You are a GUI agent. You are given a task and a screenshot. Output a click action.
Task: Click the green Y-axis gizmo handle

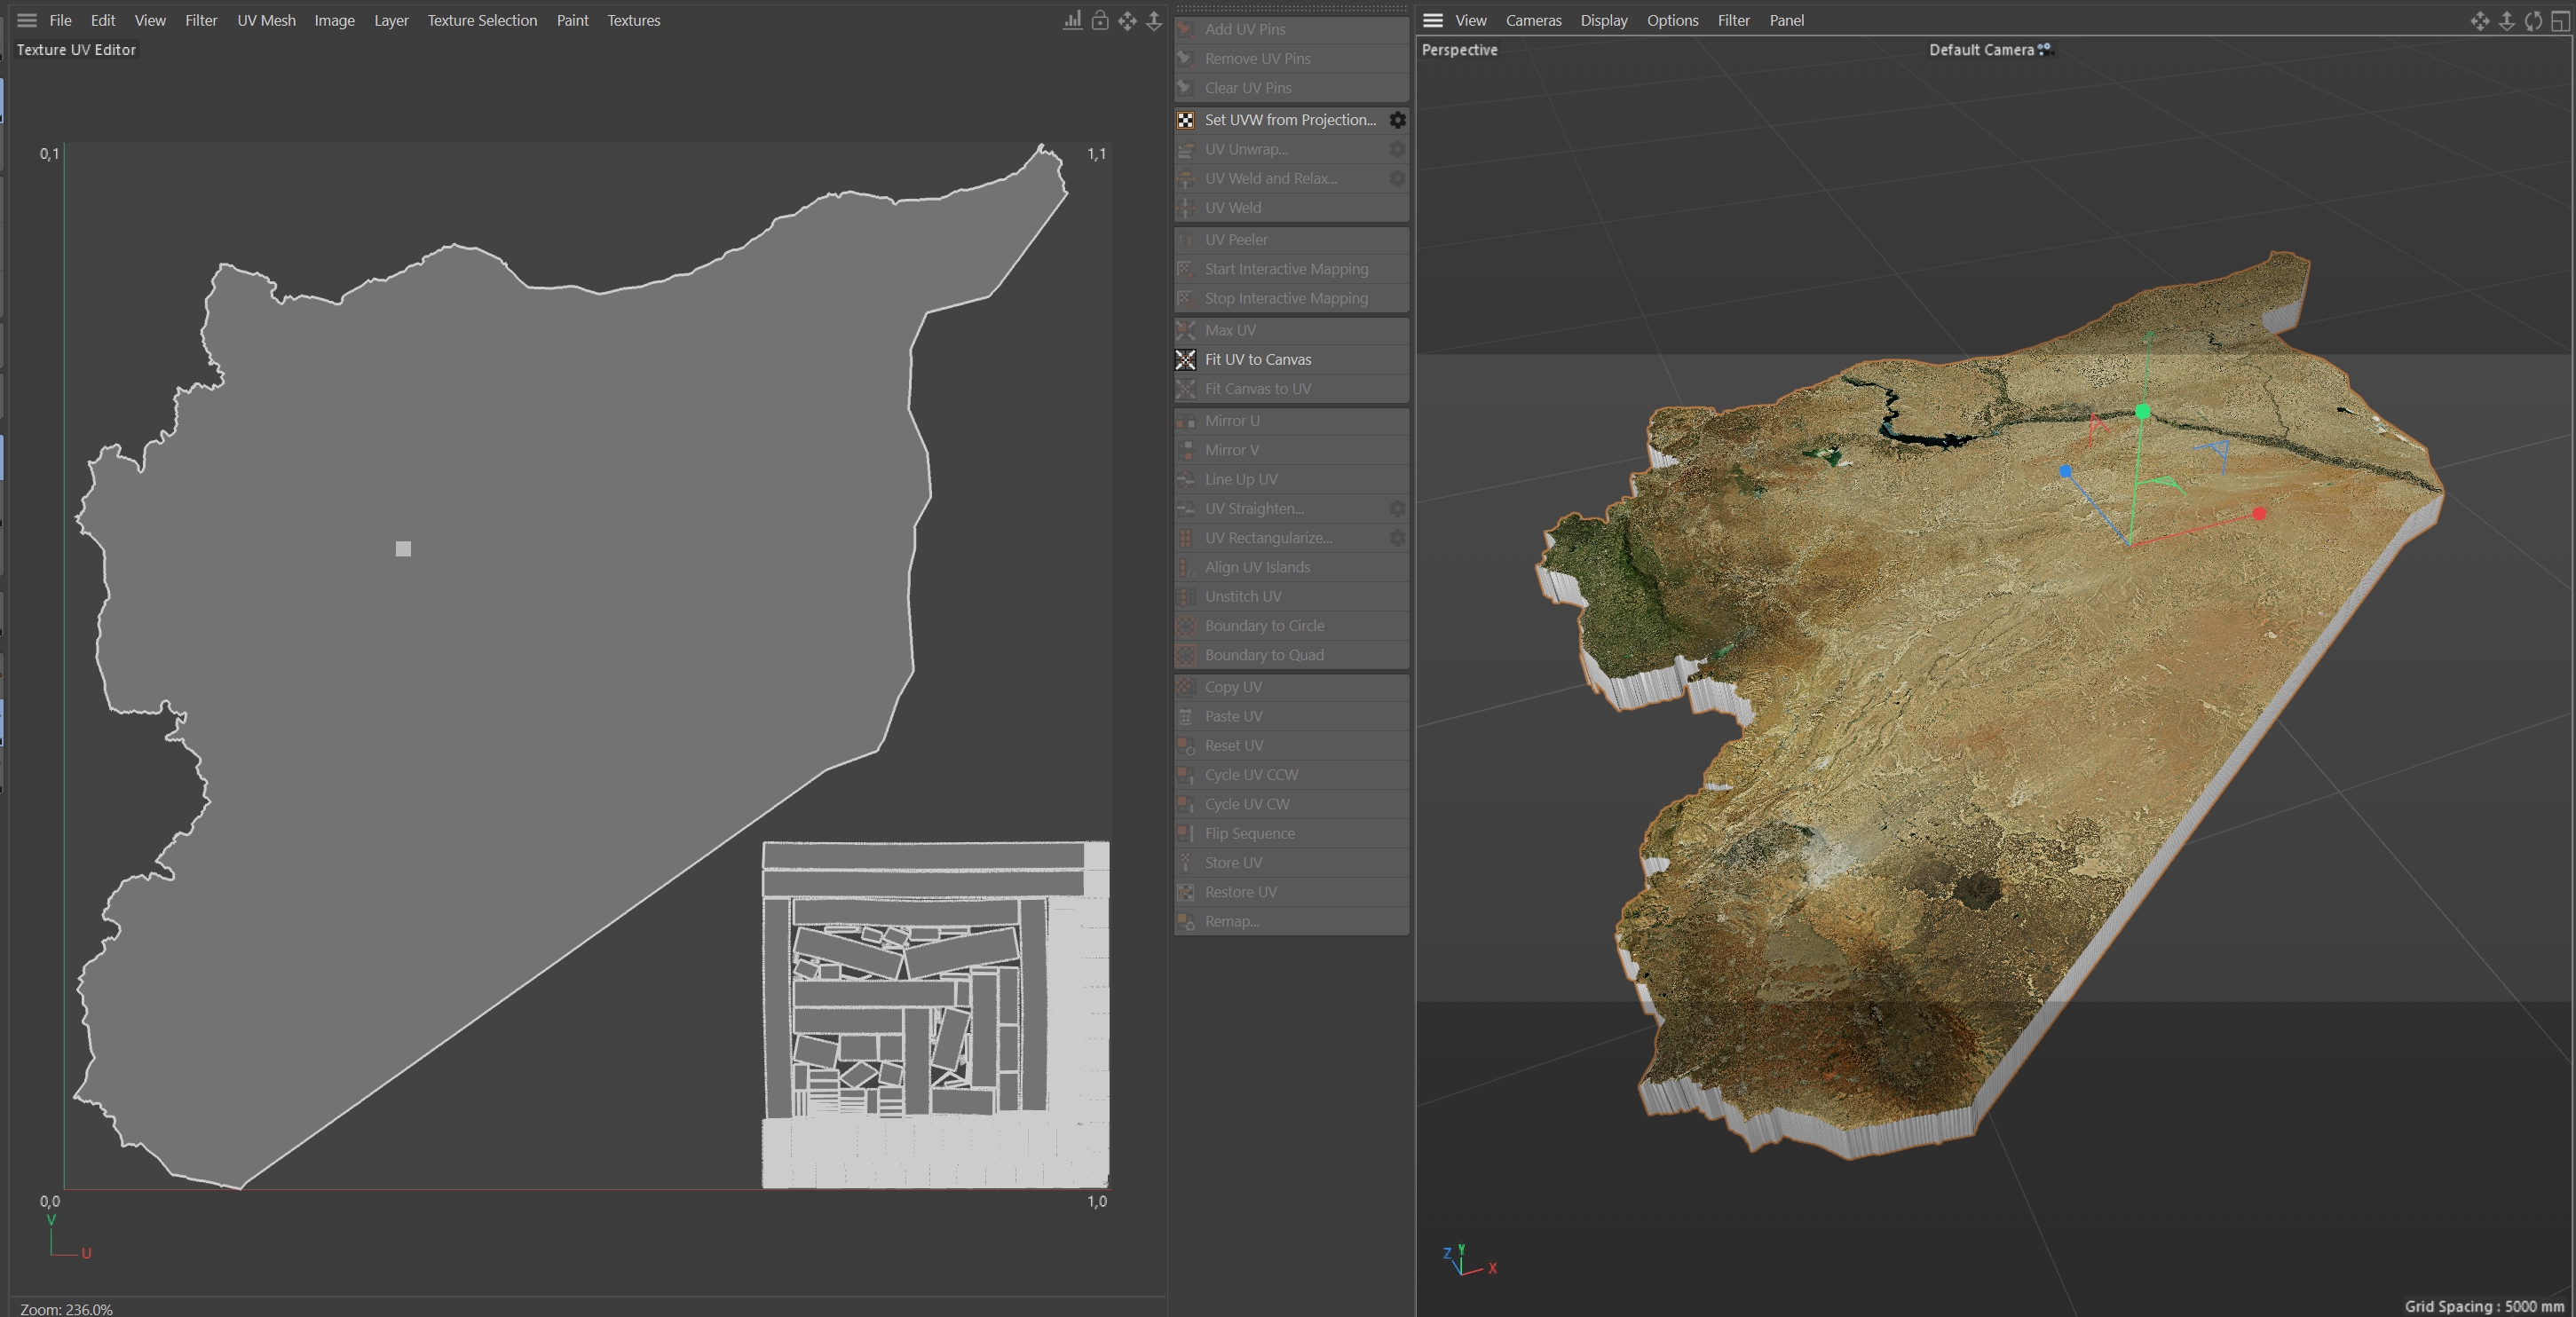coord(2142,412)
